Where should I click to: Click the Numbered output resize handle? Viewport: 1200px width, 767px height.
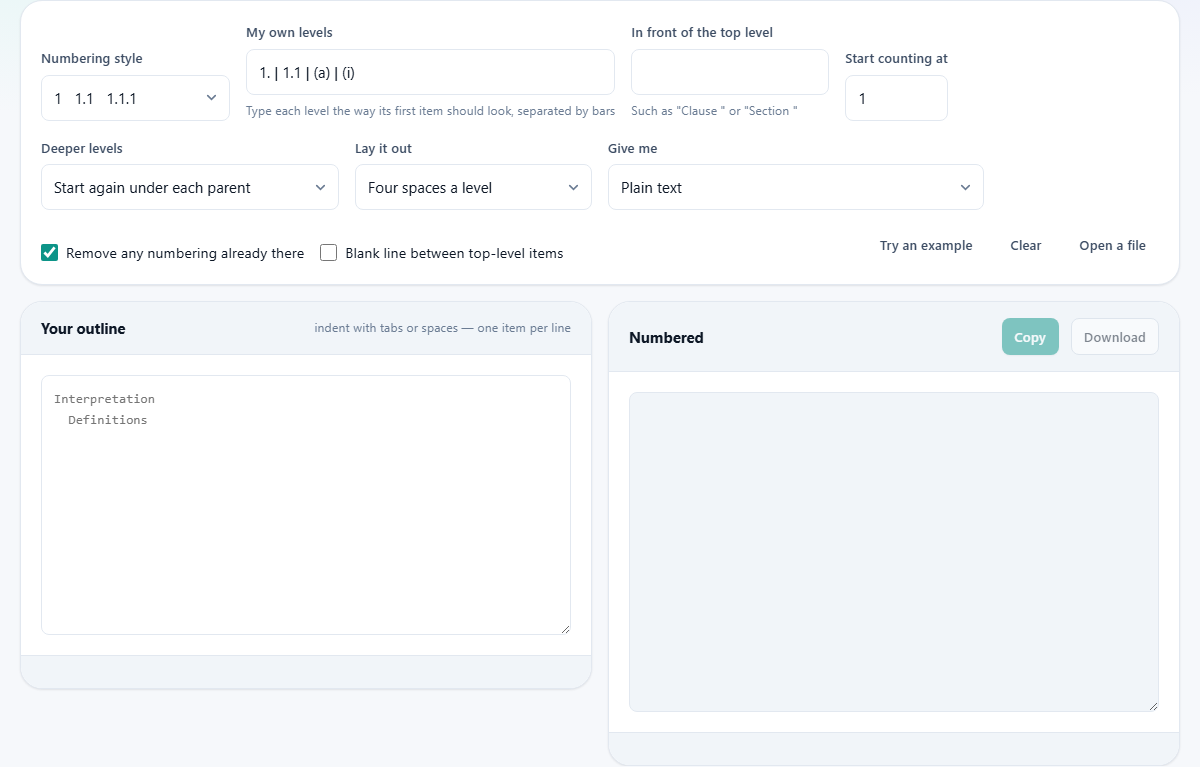[1152, 705]
